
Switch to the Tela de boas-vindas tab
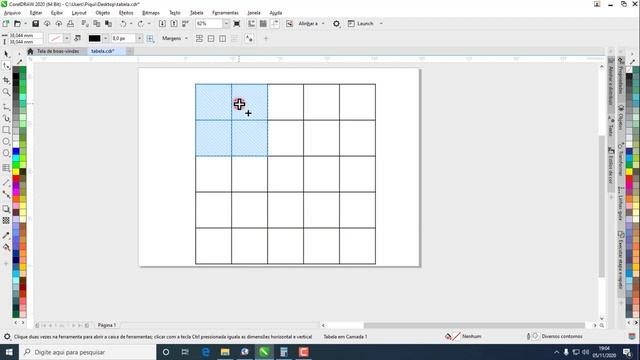click(x=58, y=51)
